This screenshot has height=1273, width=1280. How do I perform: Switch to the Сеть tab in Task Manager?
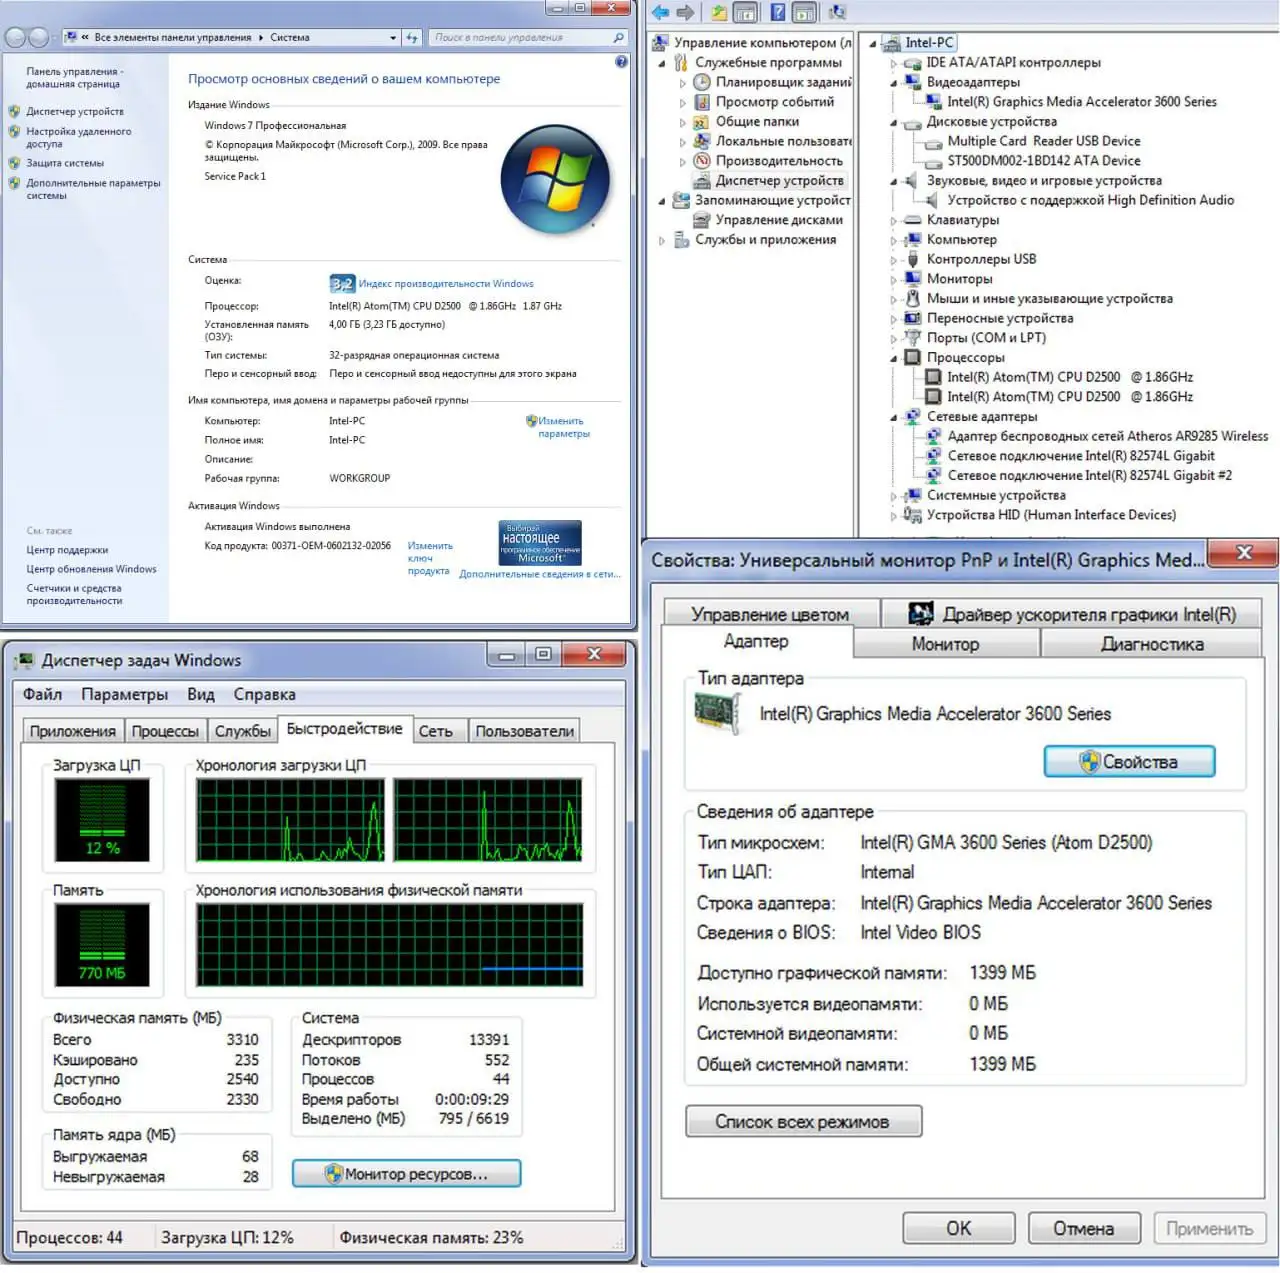(x=436, y=731)
